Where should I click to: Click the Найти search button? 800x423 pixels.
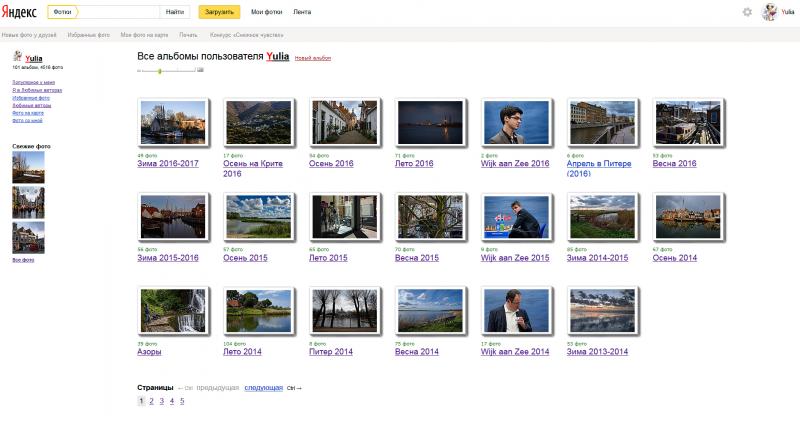tap(174, 12)
